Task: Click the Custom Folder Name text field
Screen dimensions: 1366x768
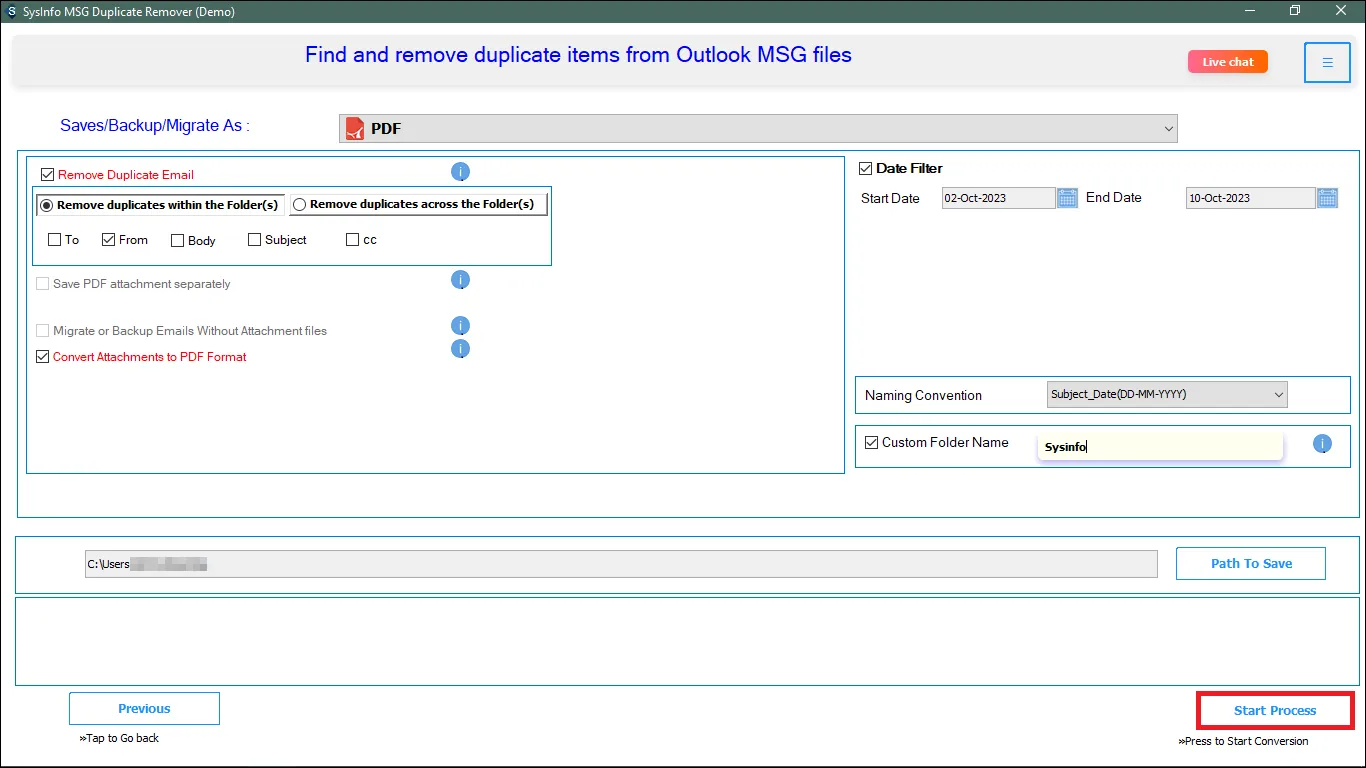Action: pos(1160,447)
